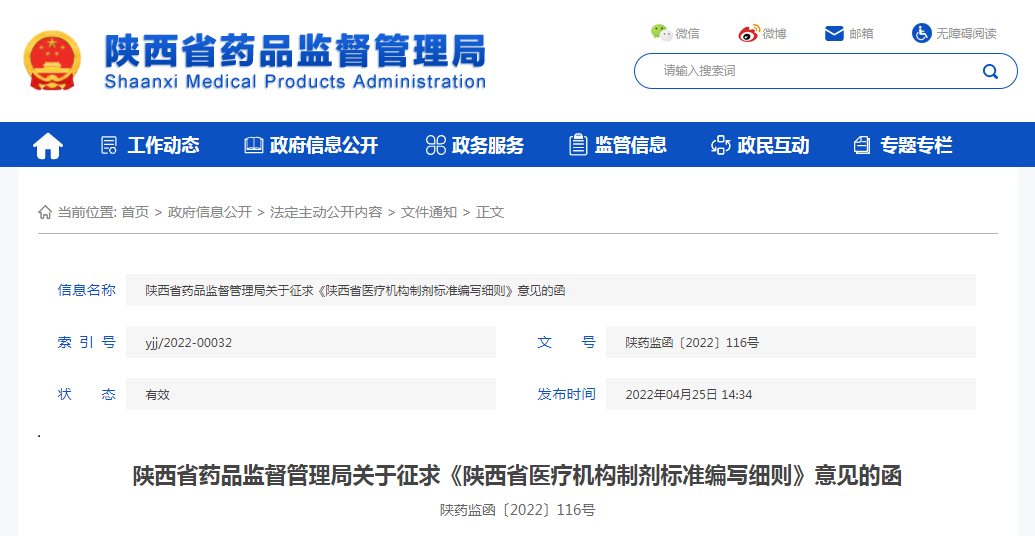The height and width of the screenshot is (536, 1035).
Task: Open the 工作动态 menu
Action: click(163, 145)
